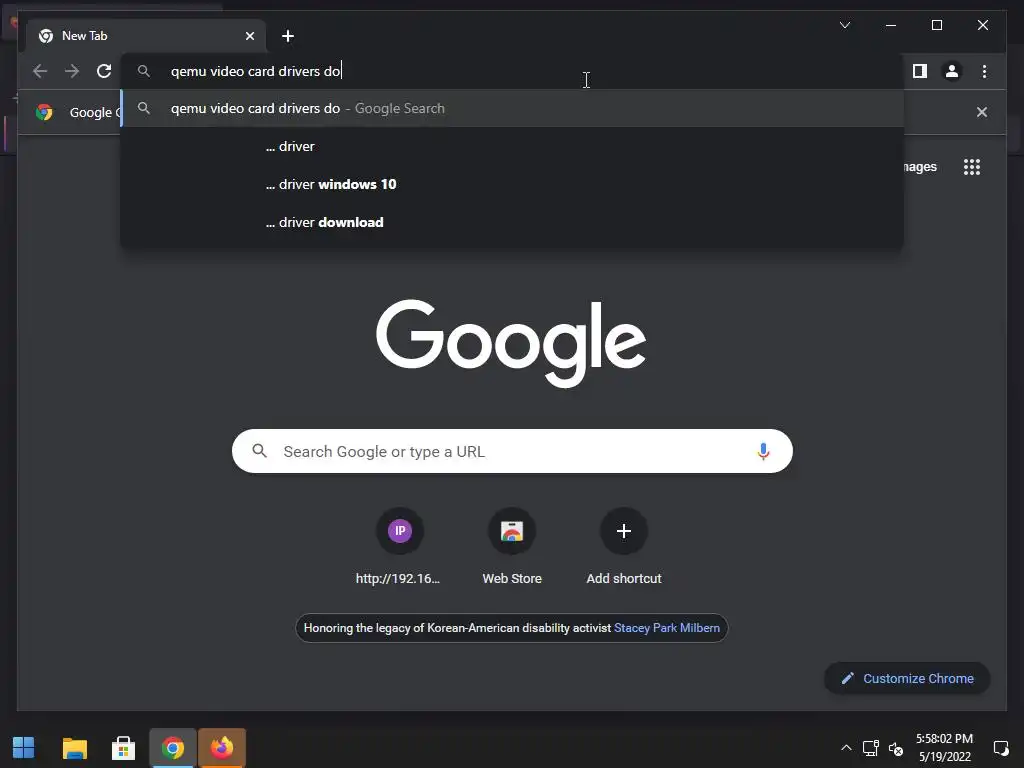This screenshot has width=1024, height=768.
Task: Choose 'qemu video card drivers do - Google Search' suggestion
Action: pyautogui.click(x=513, y=108)
